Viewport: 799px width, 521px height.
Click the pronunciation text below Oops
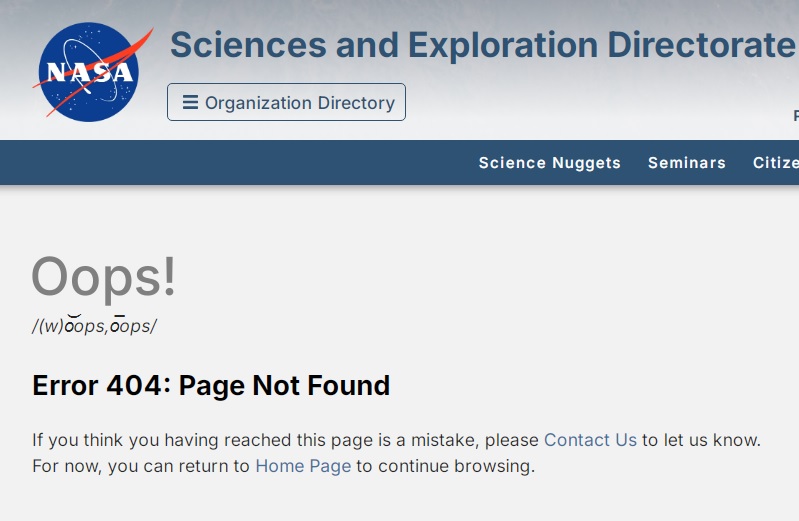(x=94, y=326)
